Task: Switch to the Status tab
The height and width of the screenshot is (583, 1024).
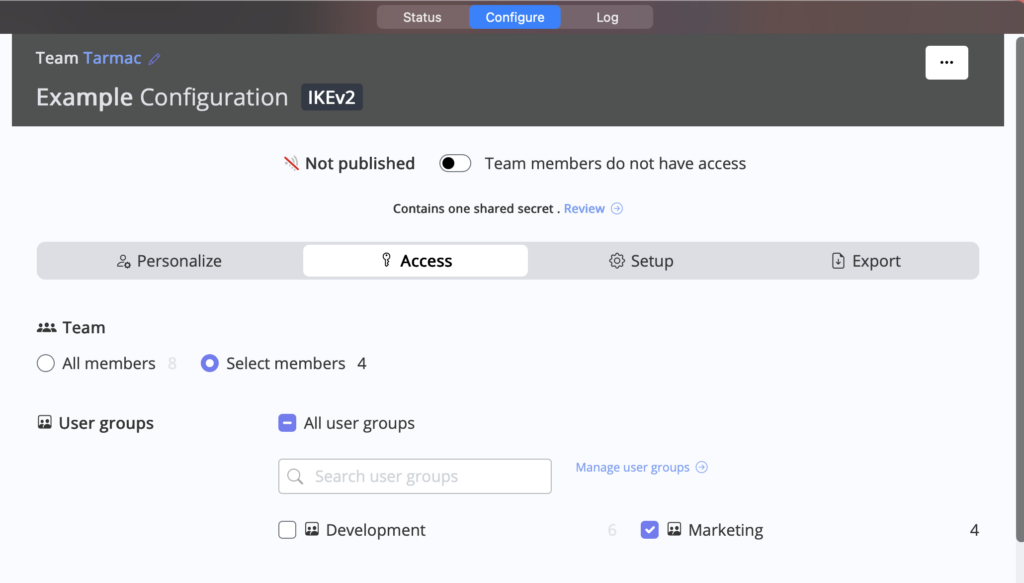Action: click(421, 17)
